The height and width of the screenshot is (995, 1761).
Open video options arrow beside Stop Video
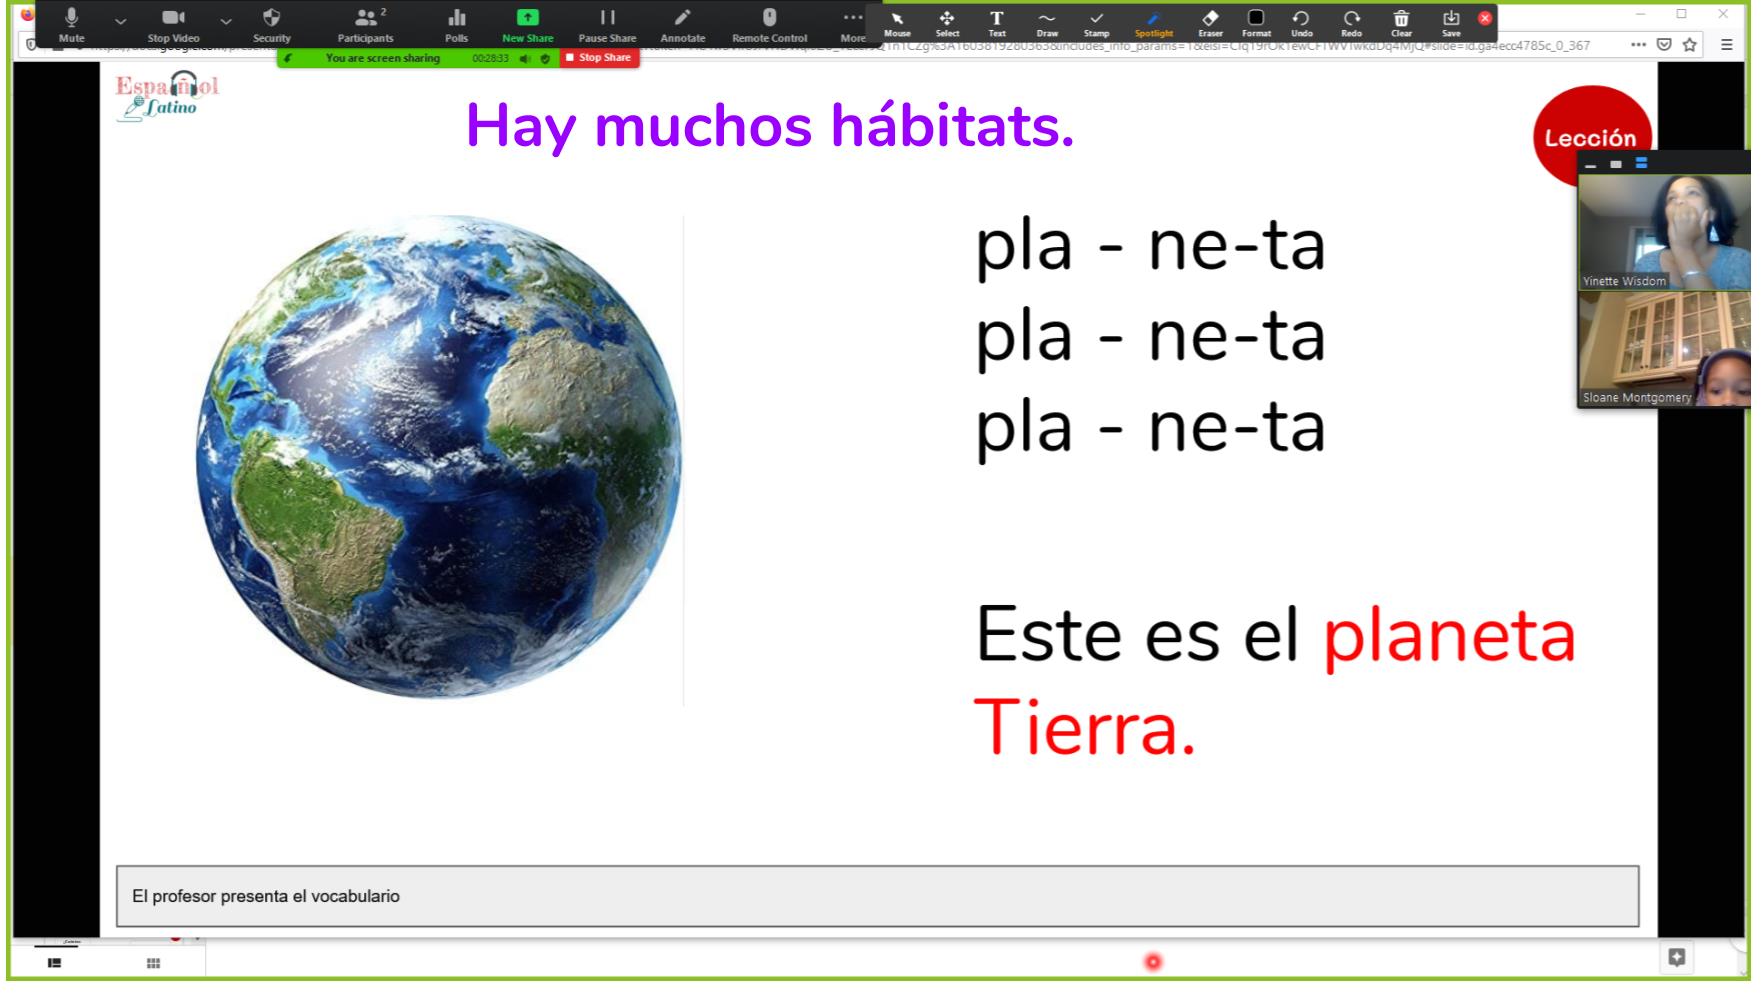226,20
